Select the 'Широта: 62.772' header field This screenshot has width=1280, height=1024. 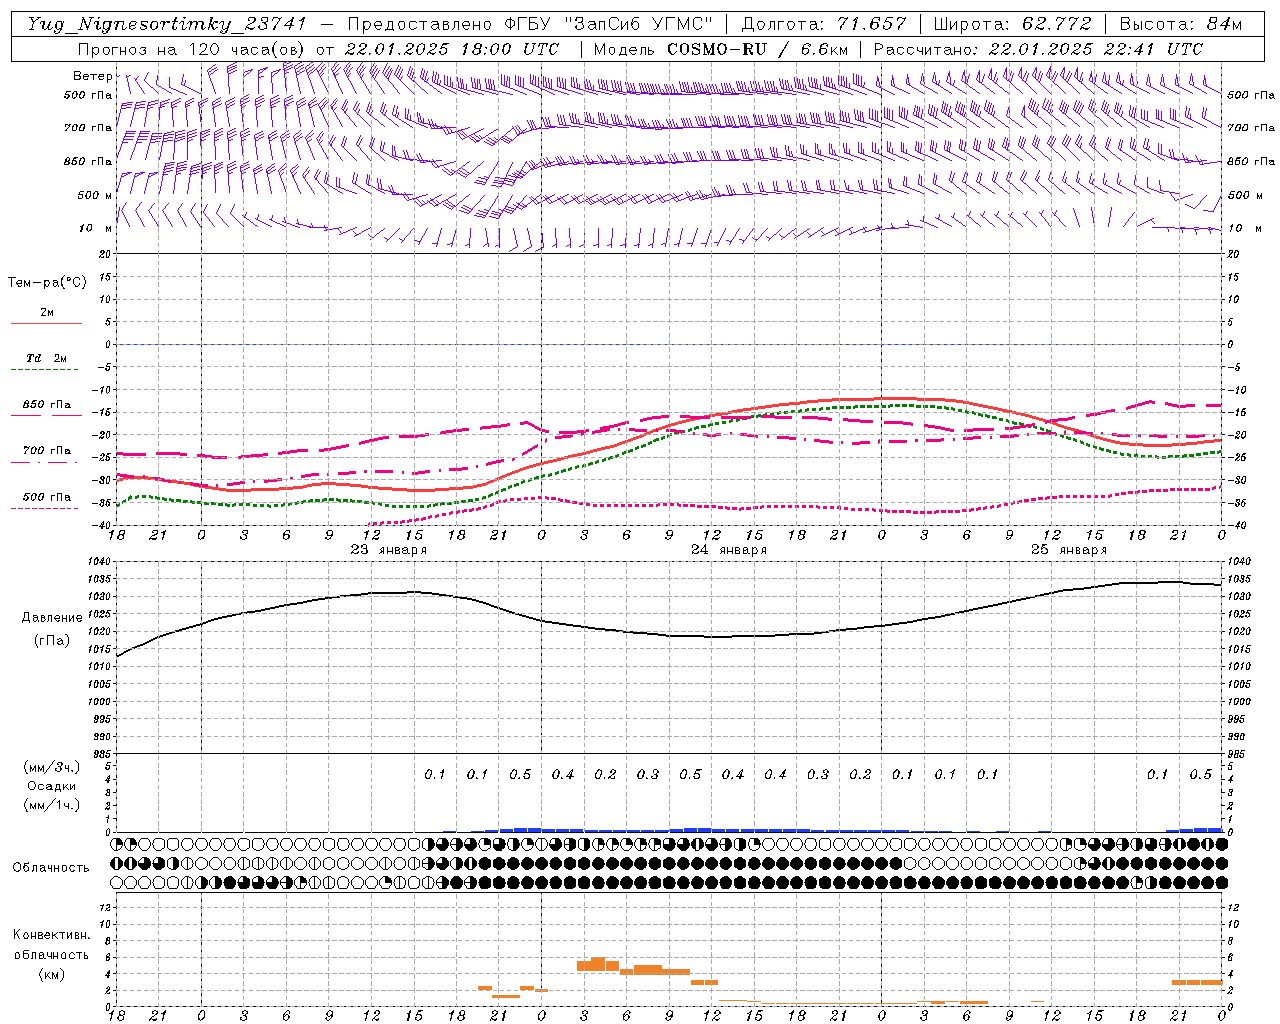click(1012, 24)
